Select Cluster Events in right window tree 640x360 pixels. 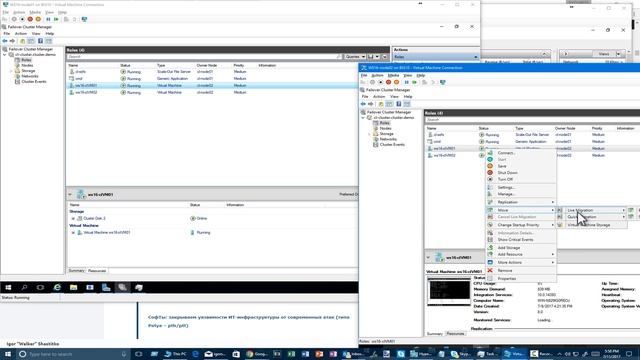tap(392, 144)
